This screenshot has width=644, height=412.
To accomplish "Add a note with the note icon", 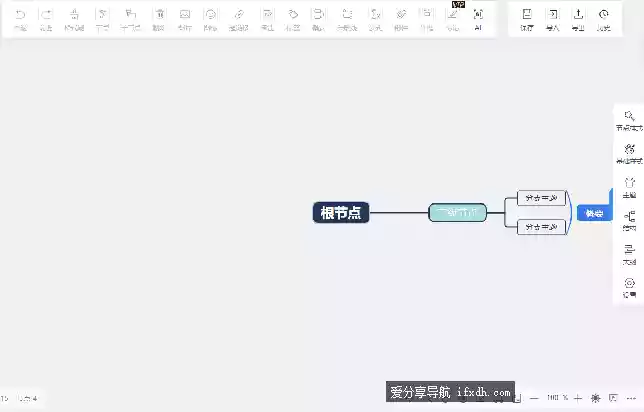I will click(267, 19).
